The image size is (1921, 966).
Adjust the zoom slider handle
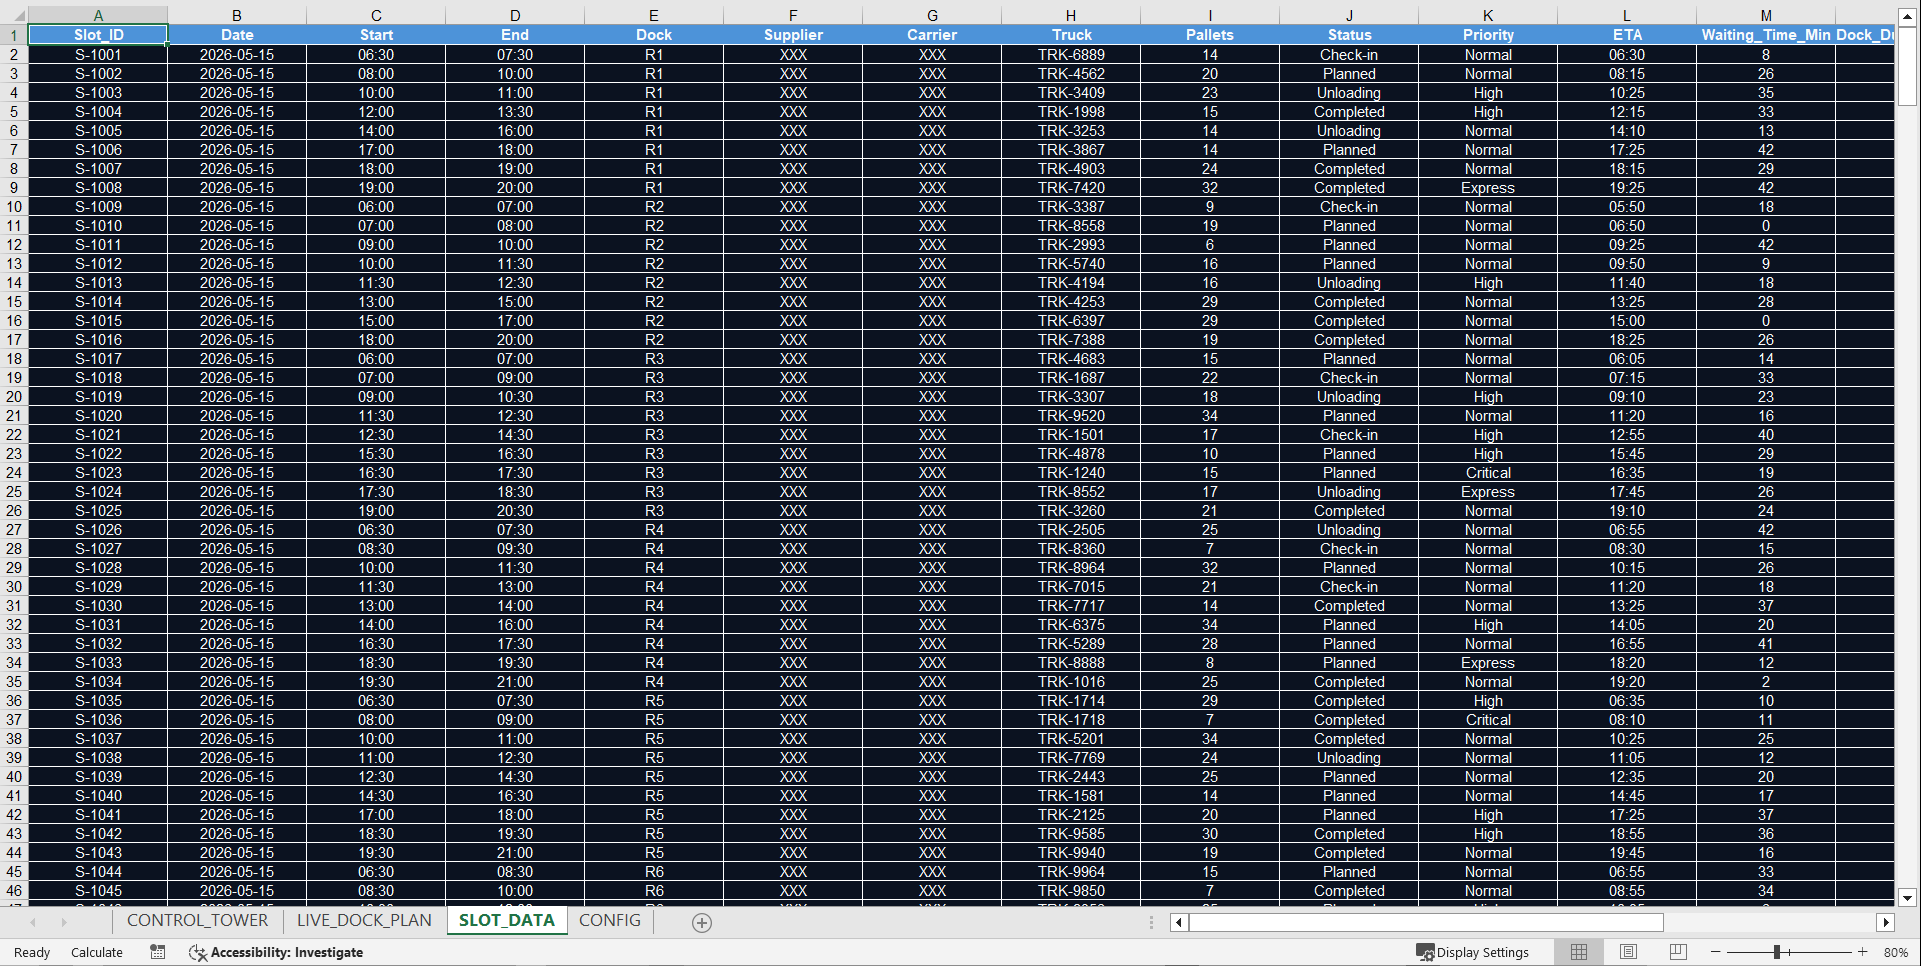(1777, 952)
